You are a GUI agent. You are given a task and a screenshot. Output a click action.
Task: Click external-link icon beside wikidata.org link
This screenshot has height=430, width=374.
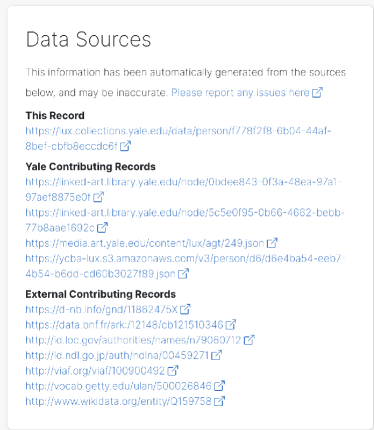(219, 401)
